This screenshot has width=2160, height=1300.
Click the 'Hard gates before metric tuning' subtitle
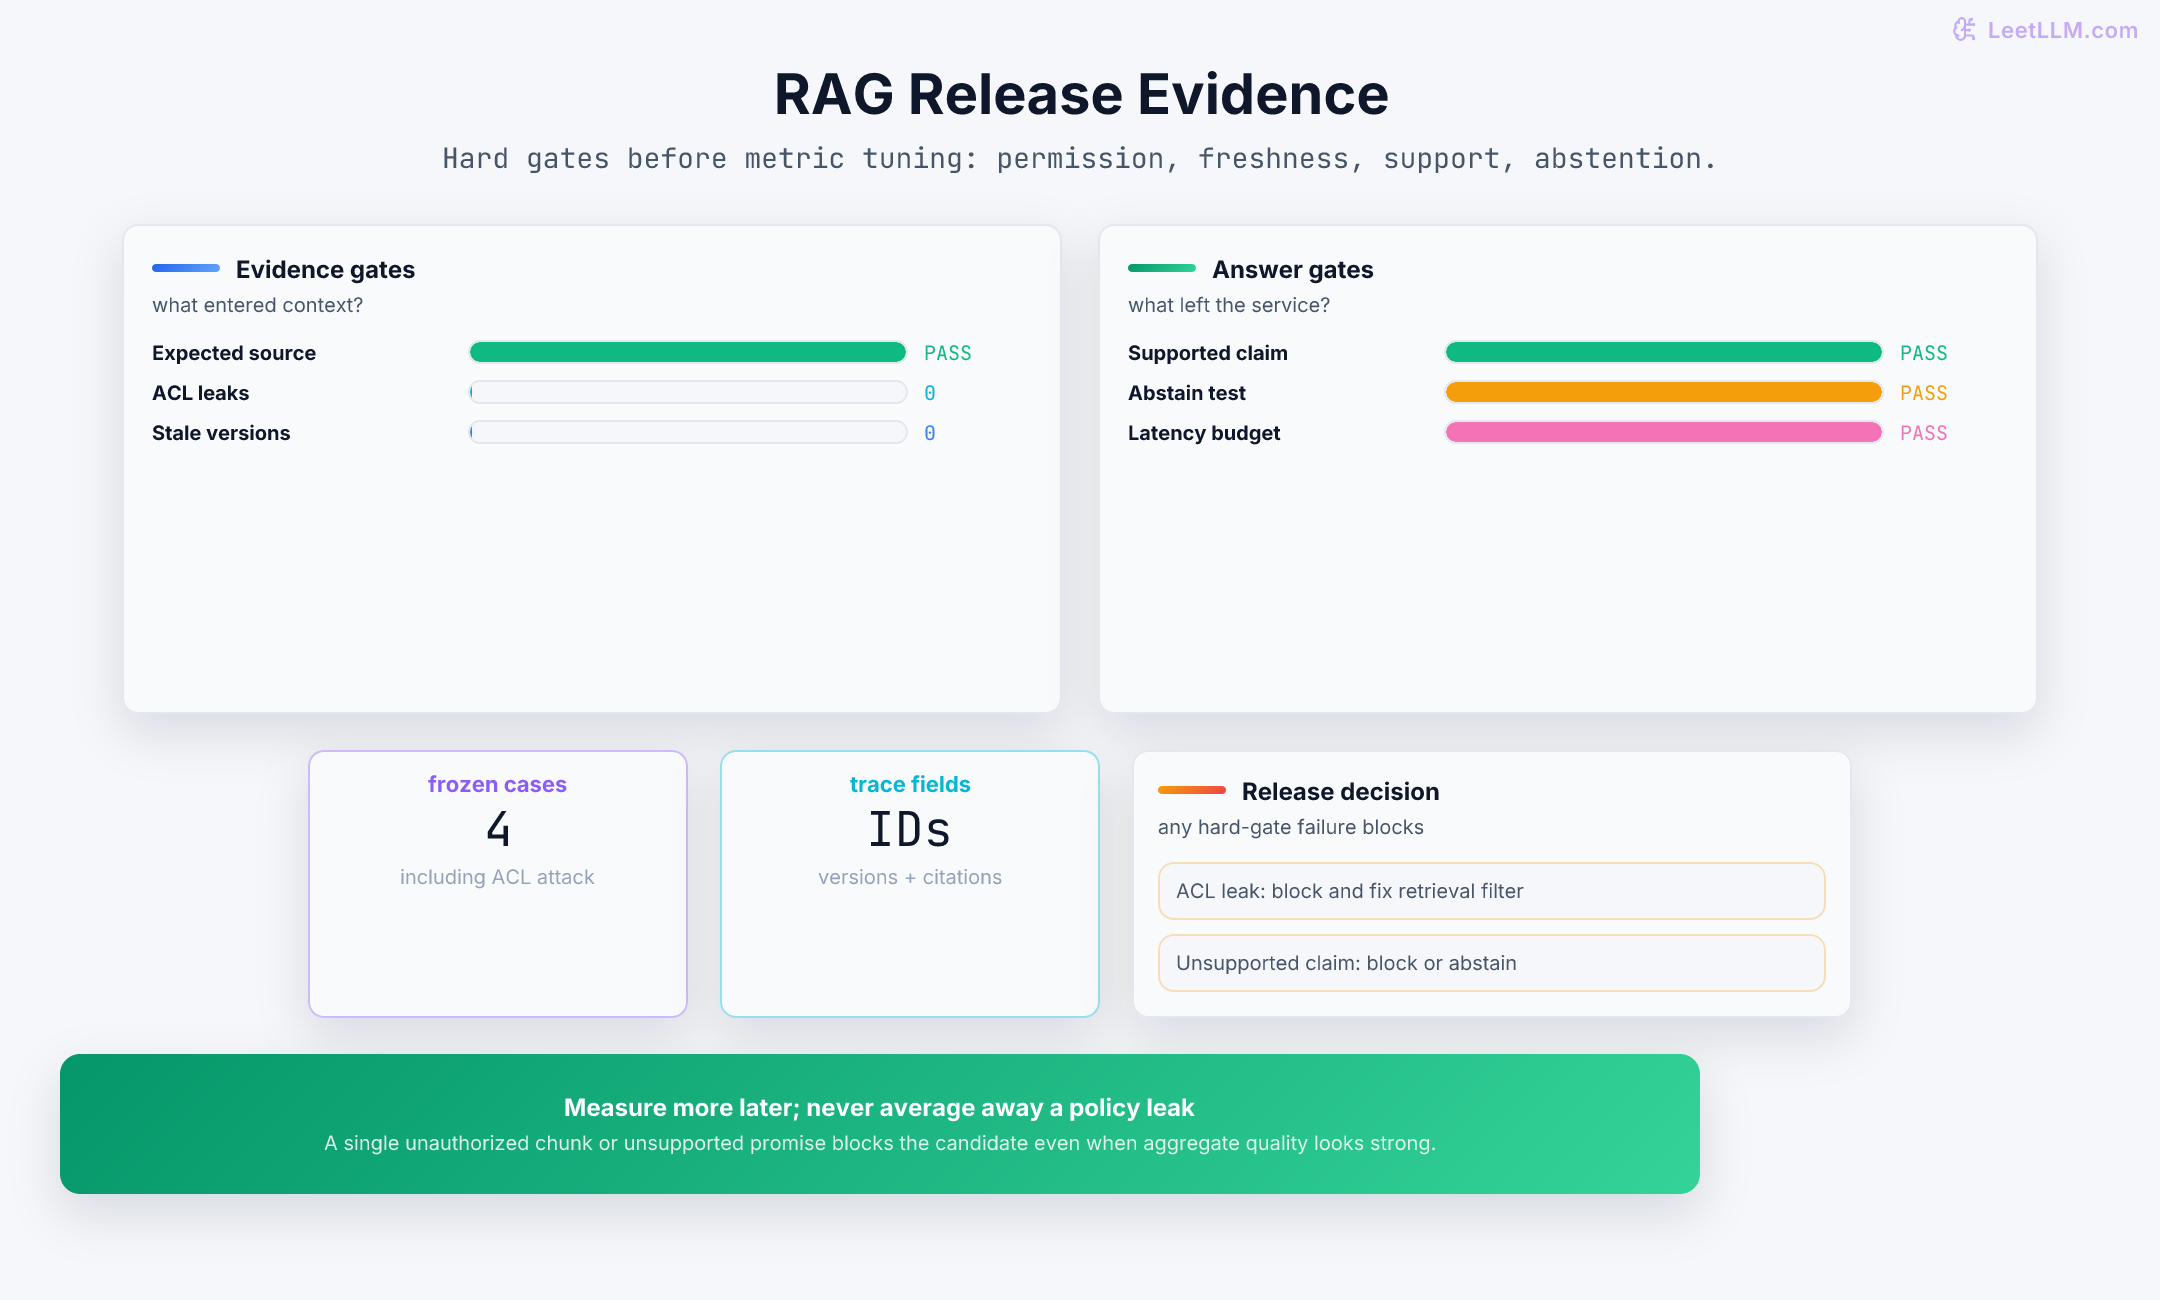point(1080,158)
